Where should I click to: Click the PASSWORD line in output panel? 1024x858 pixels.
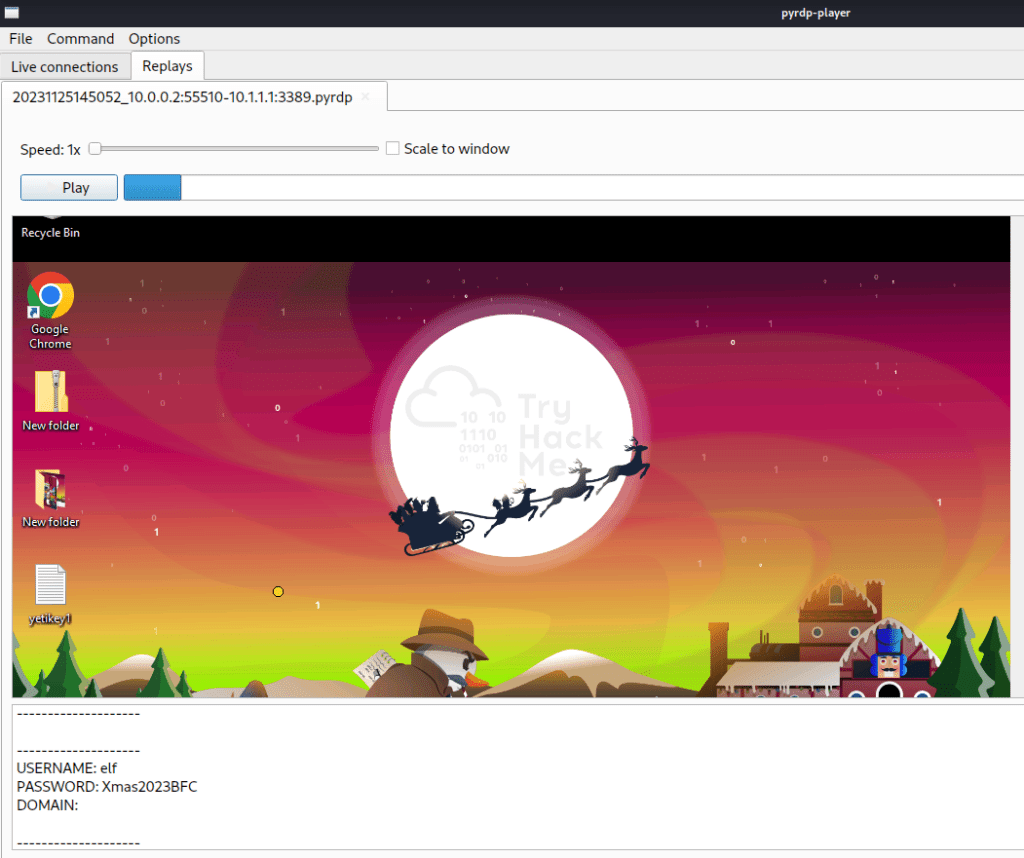[107, 787]
